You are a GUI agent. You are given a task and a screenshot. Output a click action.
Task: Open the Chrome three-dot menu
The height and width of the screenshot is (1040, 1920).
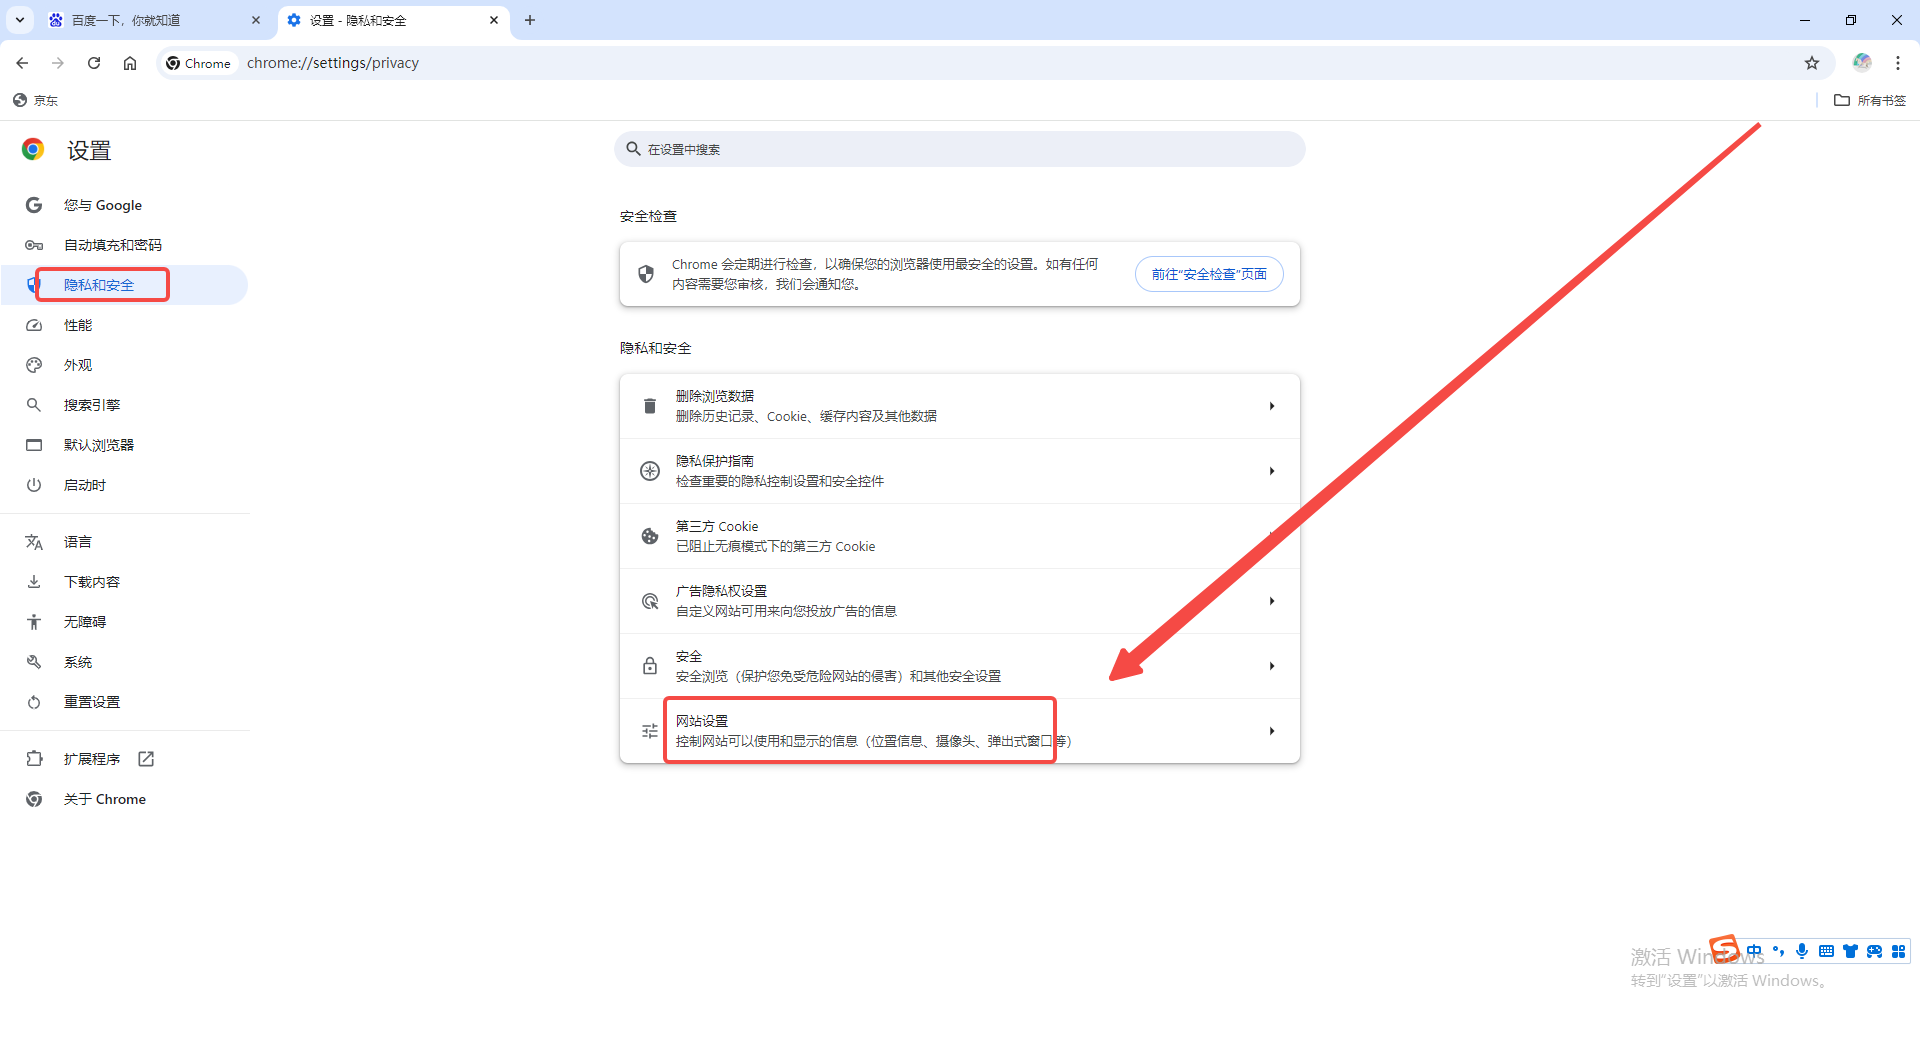[1898, 62]
